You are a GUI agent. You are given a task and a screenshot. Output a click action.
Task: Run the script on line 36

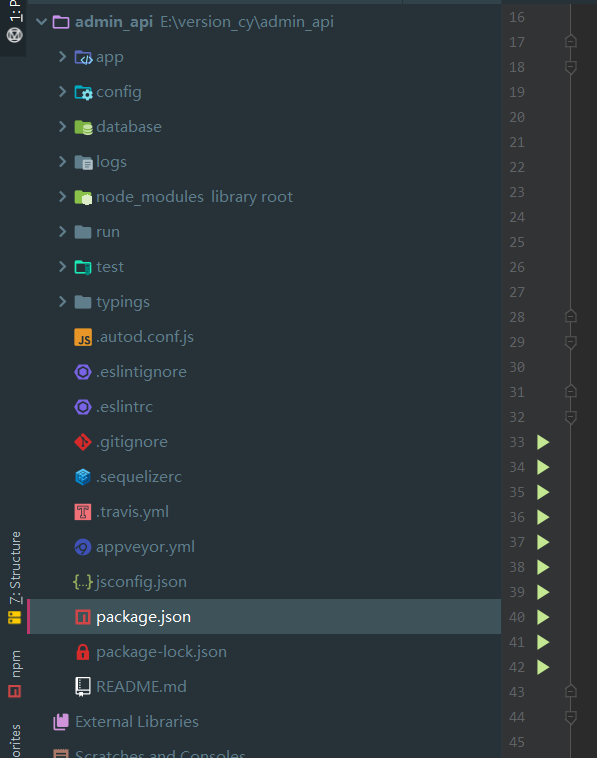[x=543, y=517]
